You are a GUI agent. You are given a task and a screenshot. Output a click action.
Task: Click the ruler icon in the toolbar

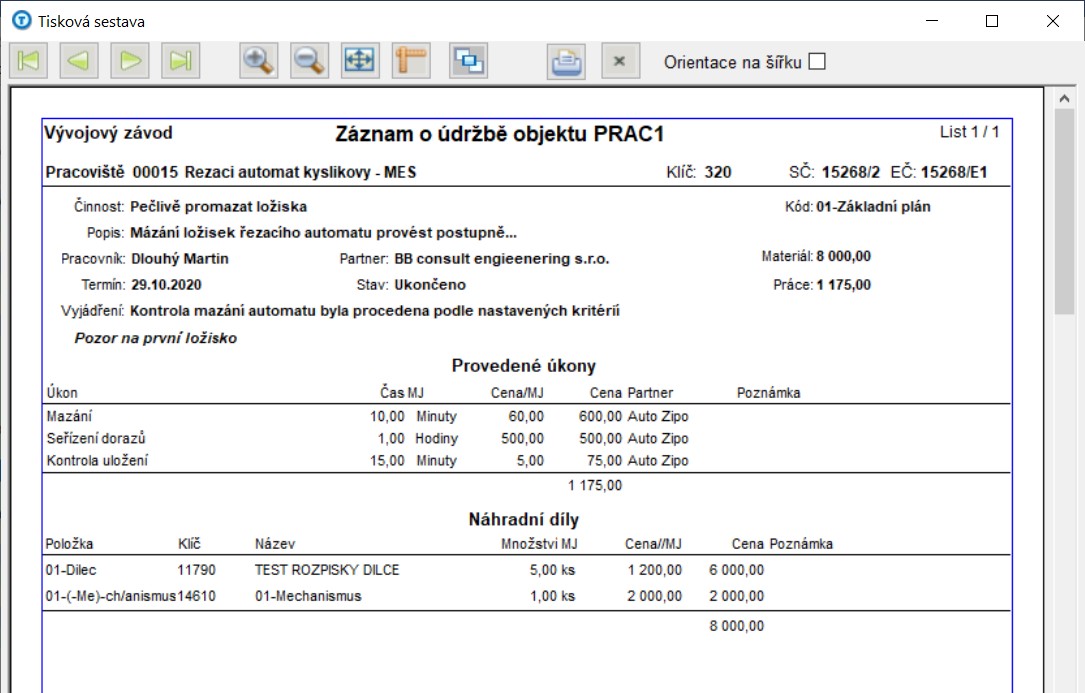click(x=410, y=61)
